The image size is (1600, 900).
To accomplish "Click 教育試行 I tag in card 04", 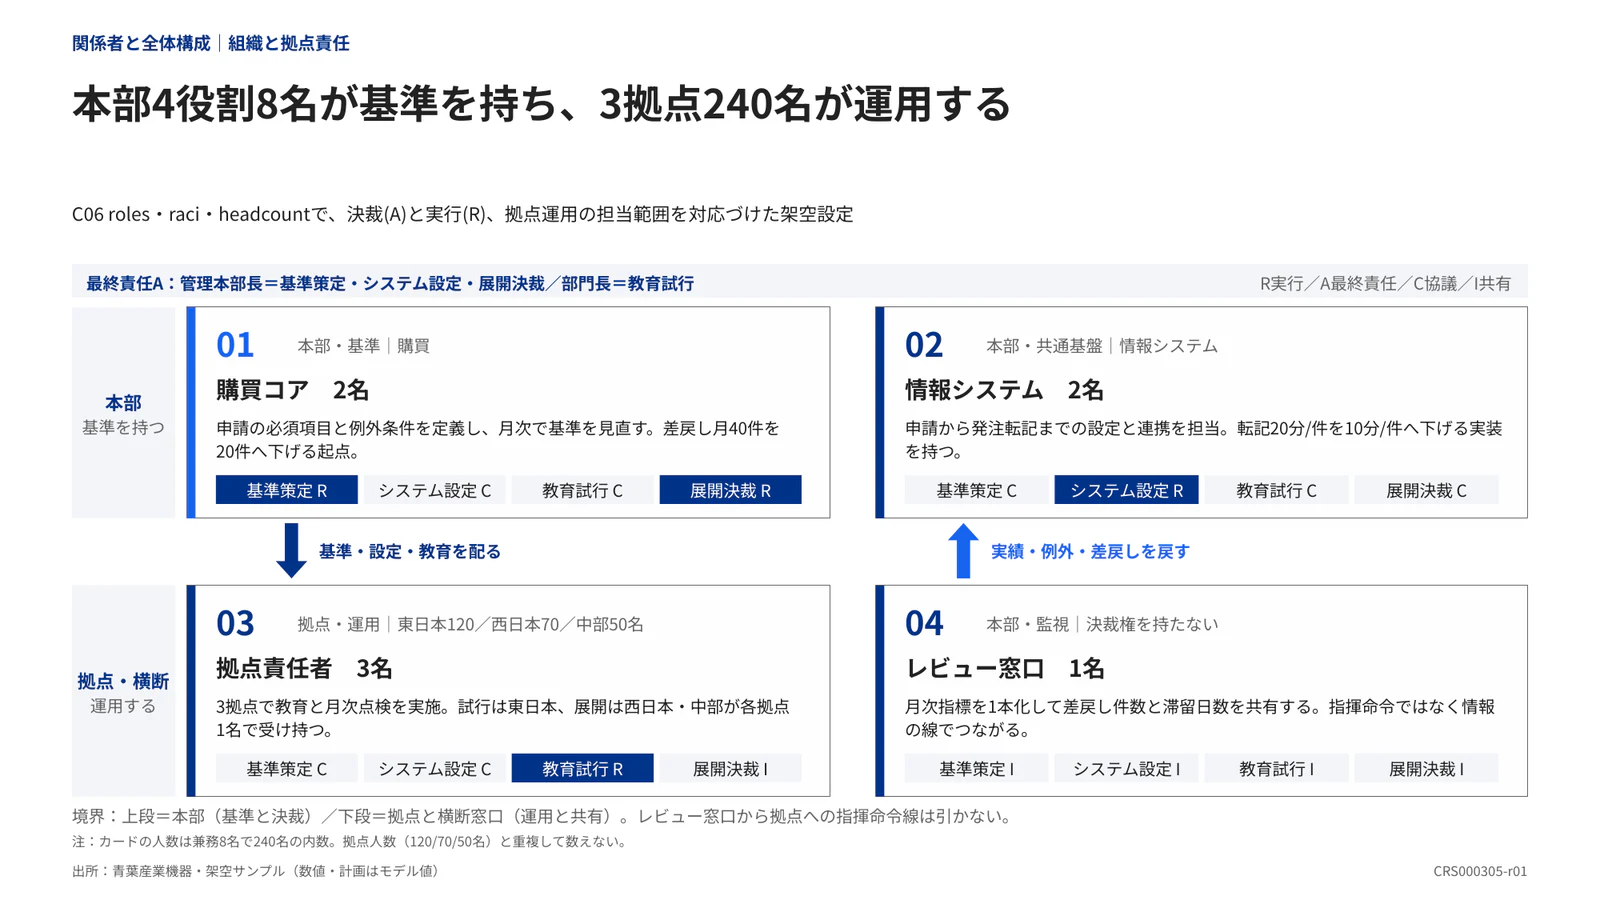I will click(1277, 768).
